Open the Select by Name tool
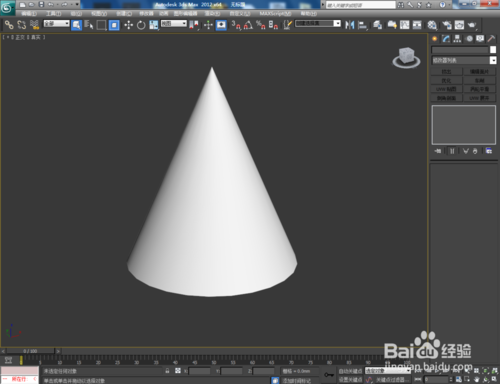Screen dimensions: 500x384 coord(89,25)
